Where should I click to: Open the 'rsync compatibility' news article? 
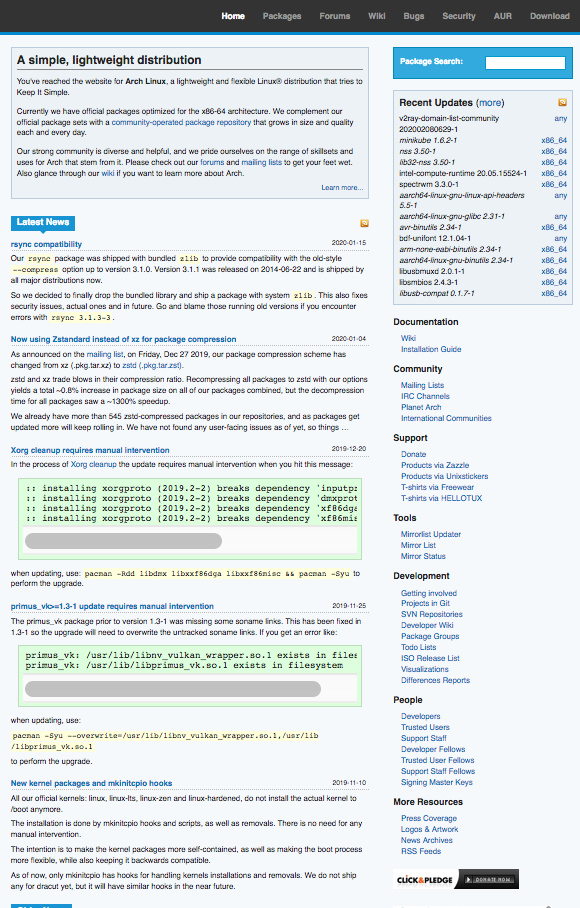tap(46, 244)
